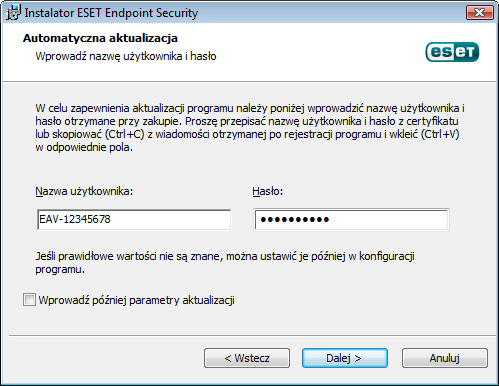Click the Hasło: field label
This screenshot has width=499, height=386.
pos(267,191)
